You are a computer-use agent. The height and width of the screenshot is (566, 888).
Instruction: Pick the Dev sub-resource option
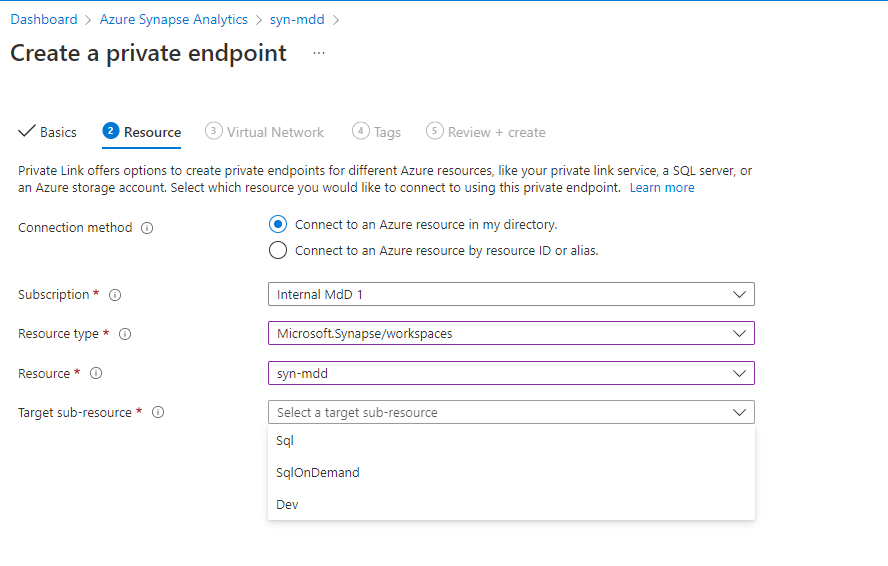pyautogui.click(x=287, y=504)
